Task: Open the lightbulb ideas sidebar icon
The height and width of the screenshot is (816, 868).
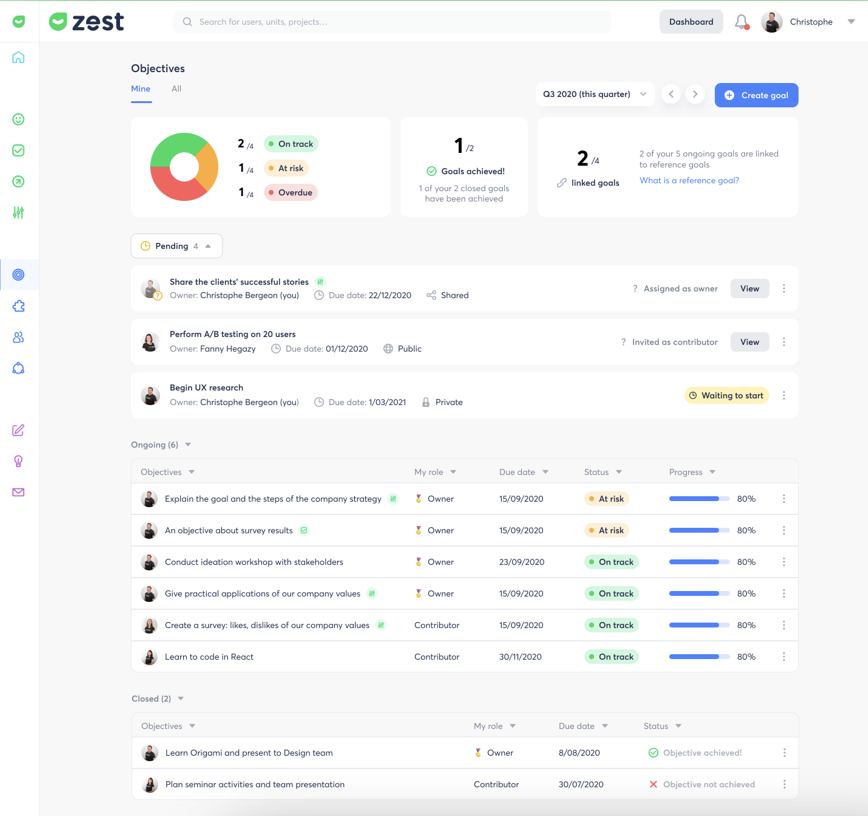Action: [x=18, y=461]
